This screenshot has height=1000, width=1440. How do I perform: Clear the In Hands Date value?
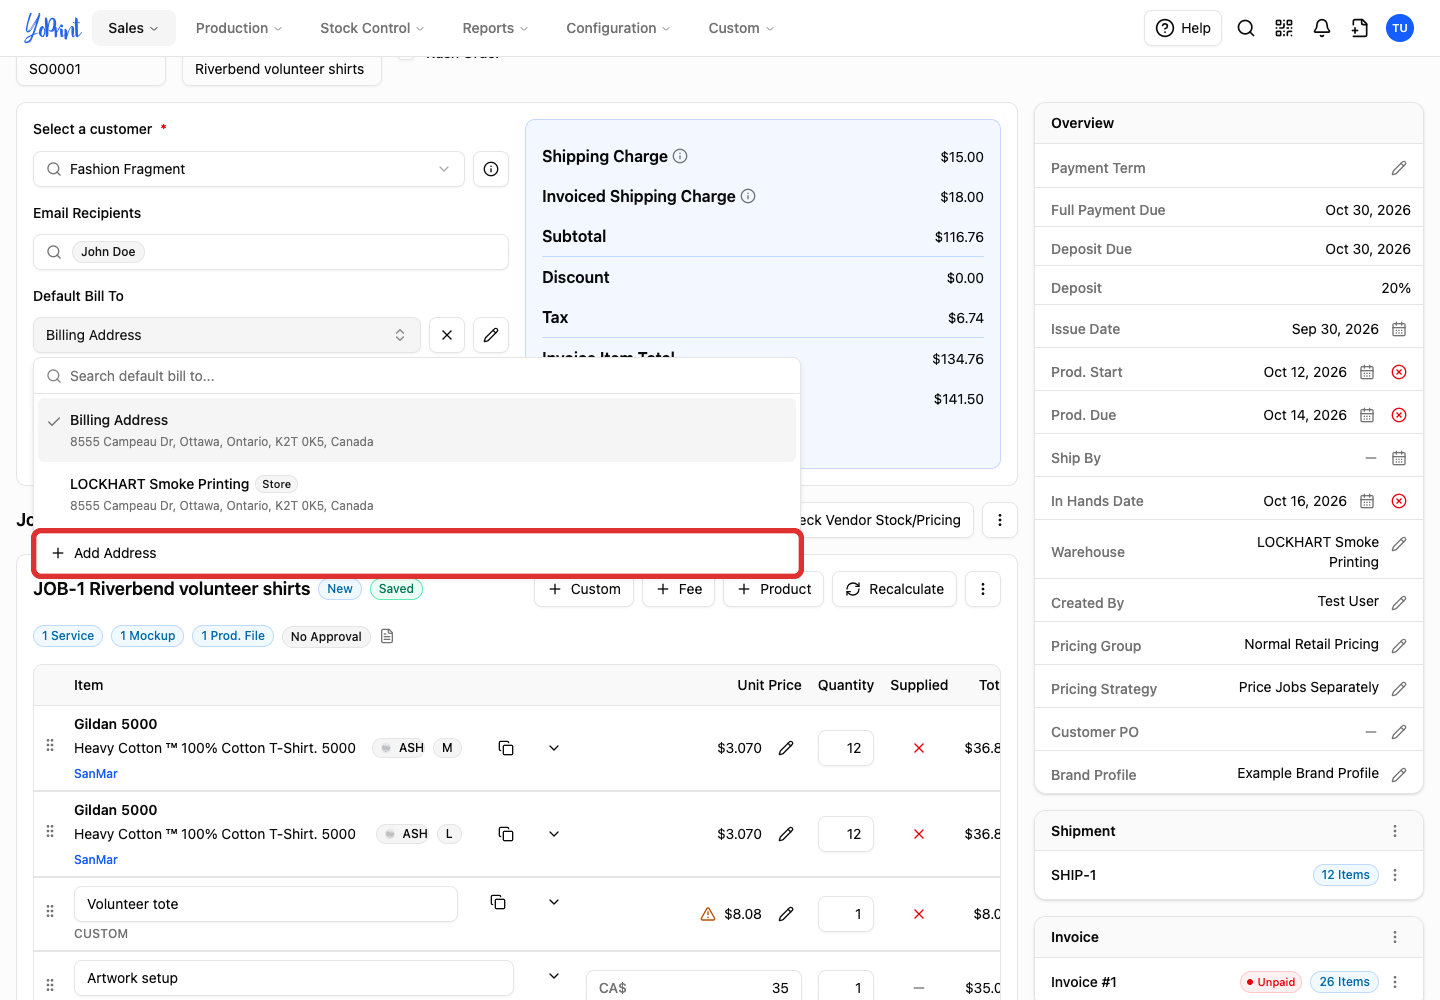tap(1399, 501)
